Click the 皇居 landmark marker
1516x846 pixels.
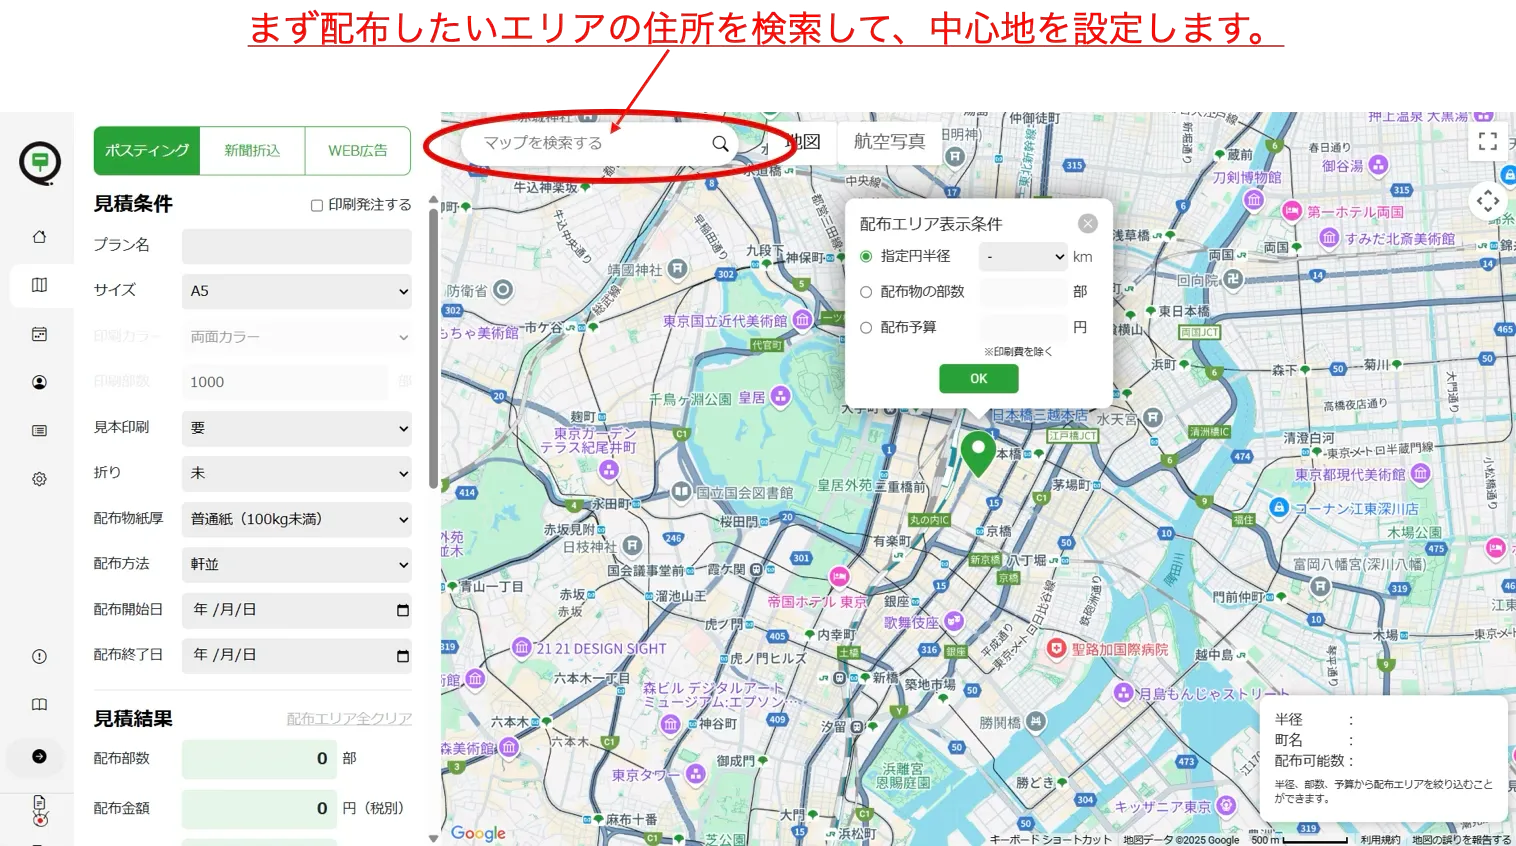780,397
